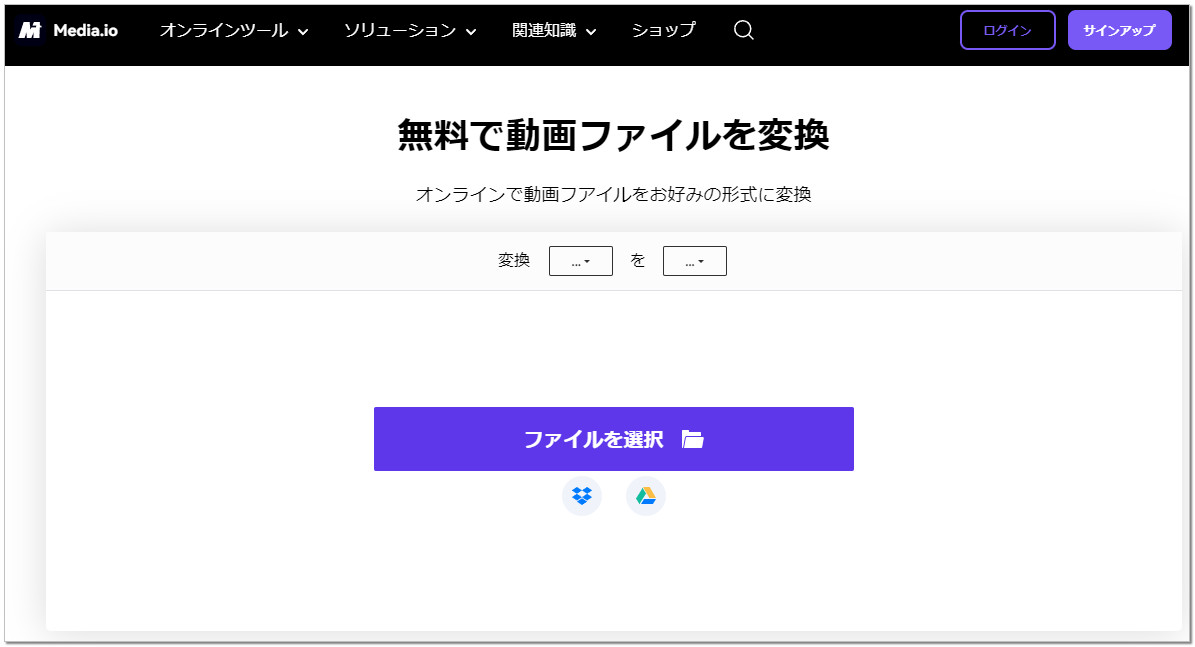Click the オンラインで動画ファイル subtitle text
The width and height of the screenshot is (1195, 647).
pos(613,194)
